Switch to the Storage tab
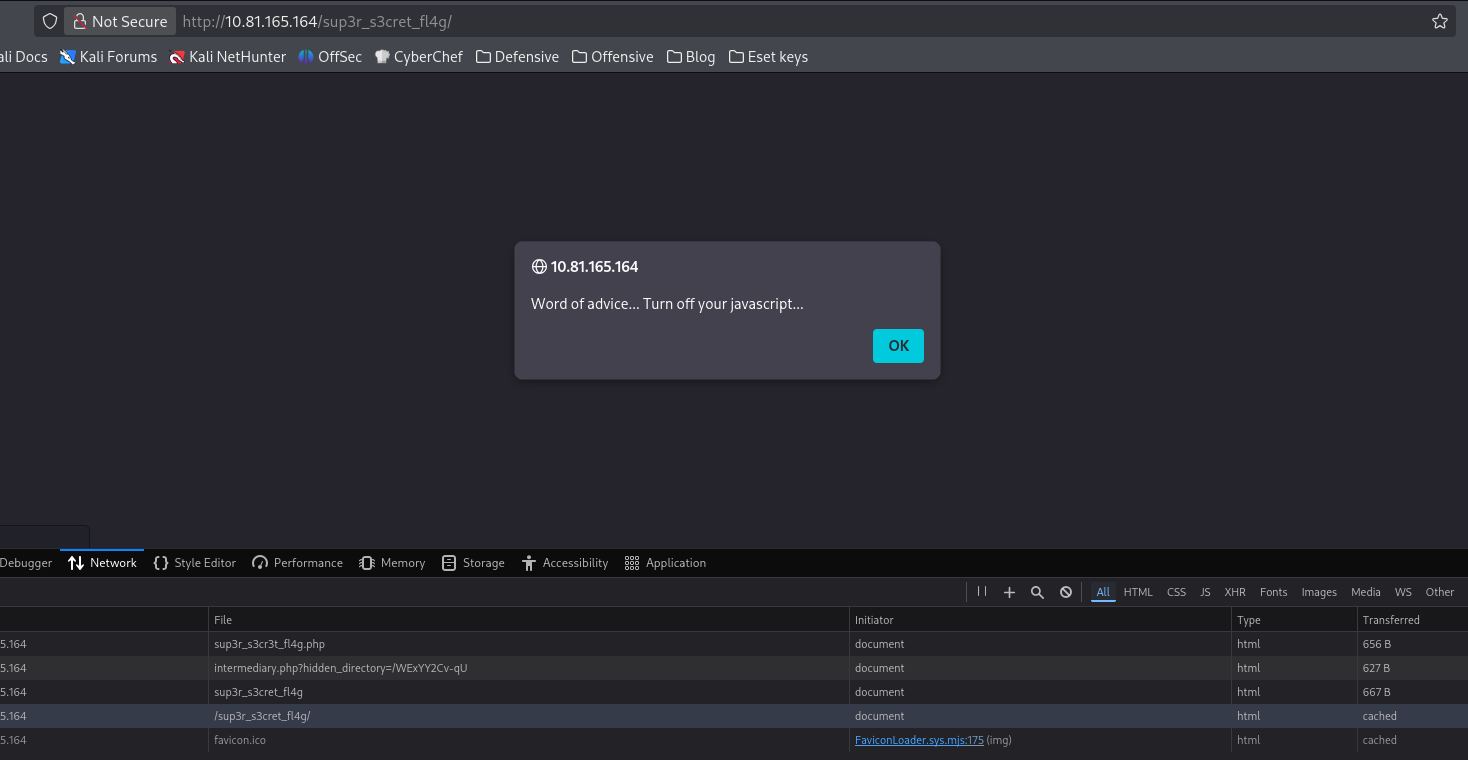The height and width of the screenshot is (760, 1468). pyautogui.click(x=473, y=563)
